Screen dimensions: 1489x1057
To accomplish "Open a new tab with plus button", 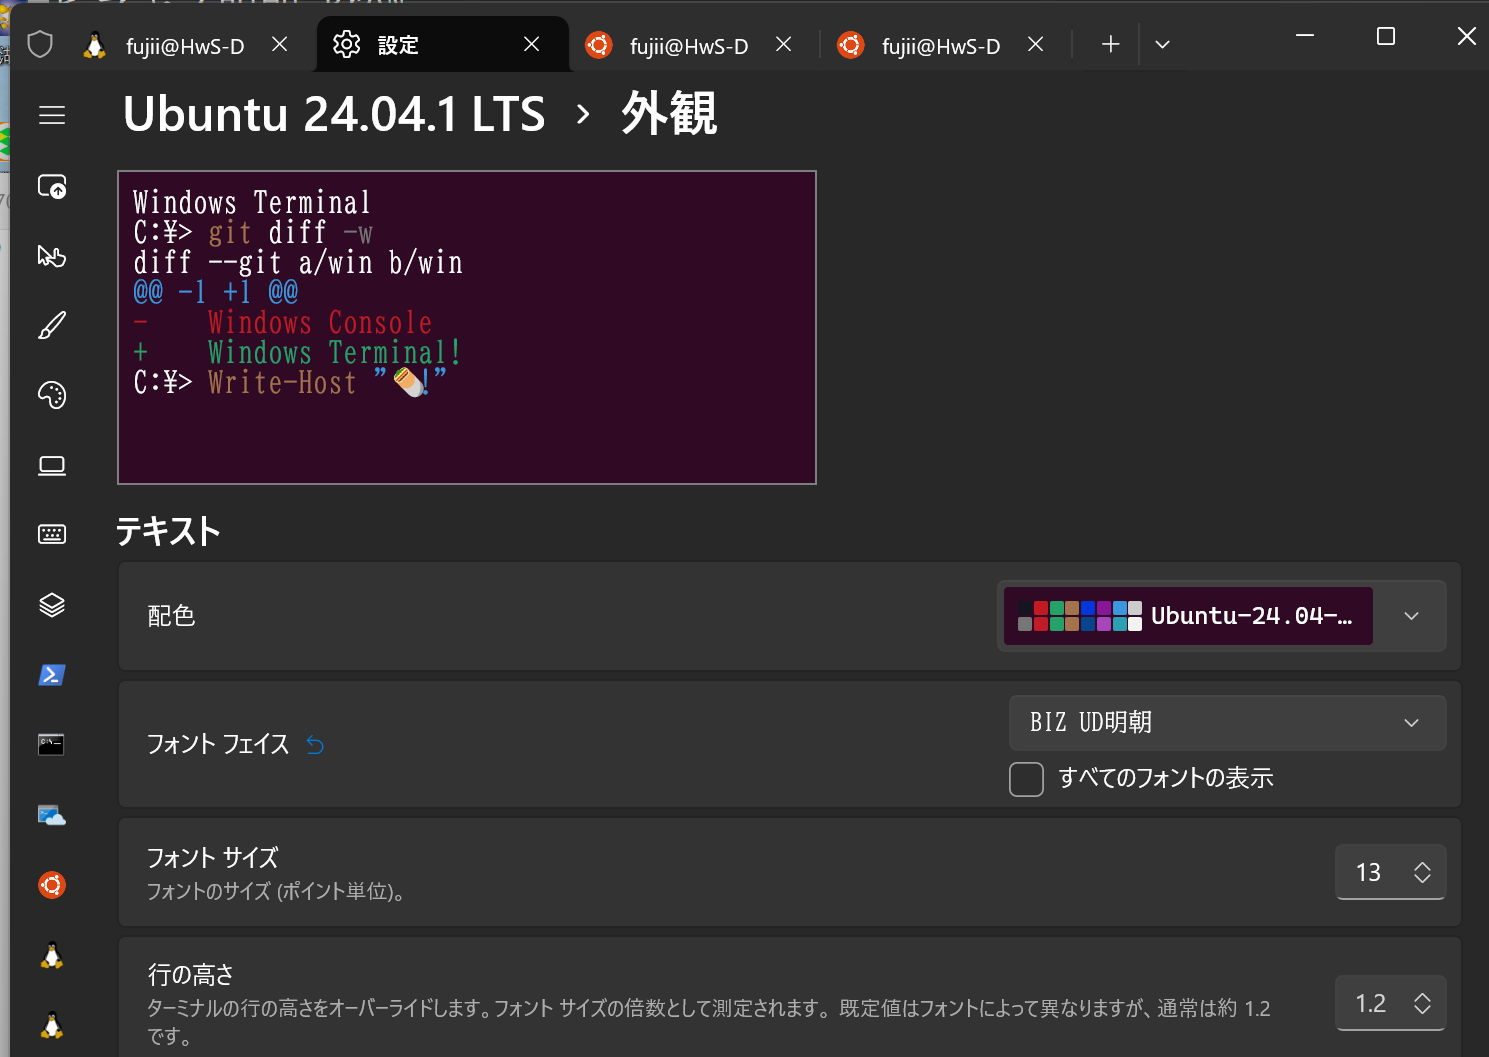I will (1110, 44).
